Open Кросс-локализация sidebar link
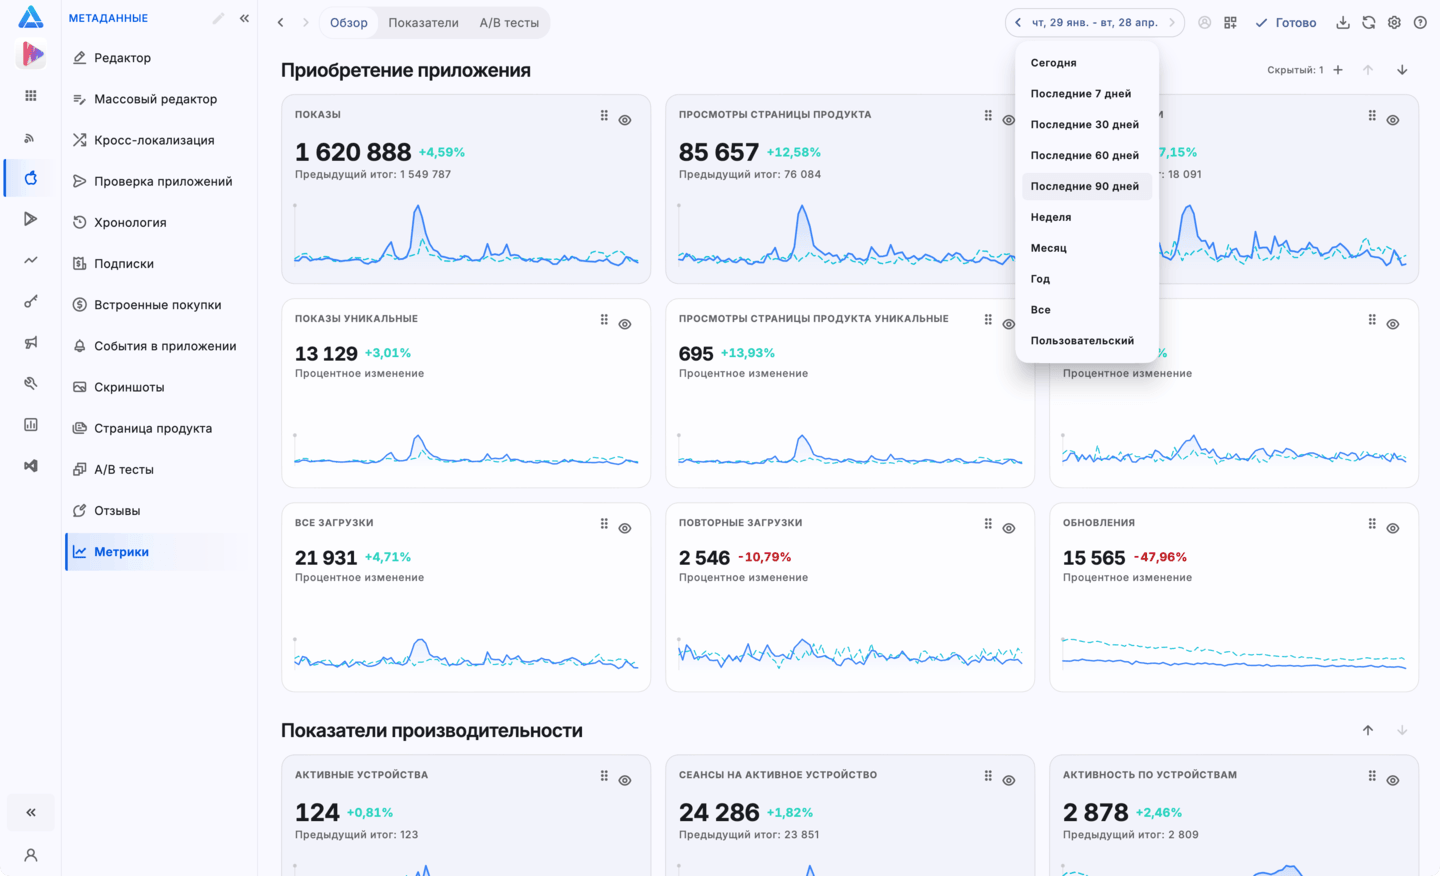This screenshot has width=1440, height=876. 155,140
